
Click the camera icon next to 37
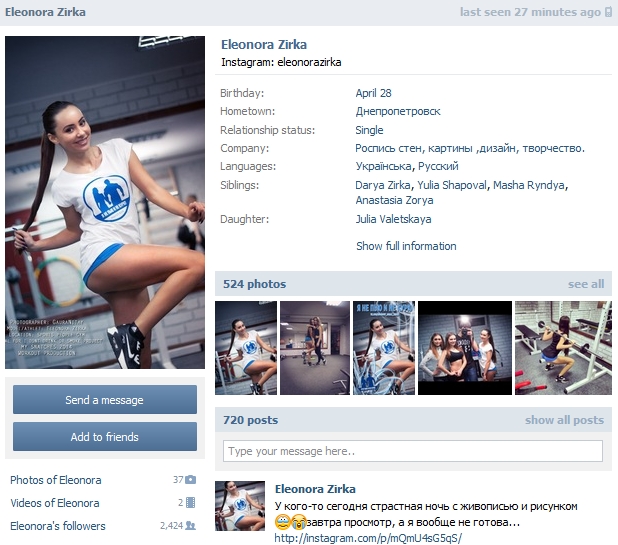point(191,480)
